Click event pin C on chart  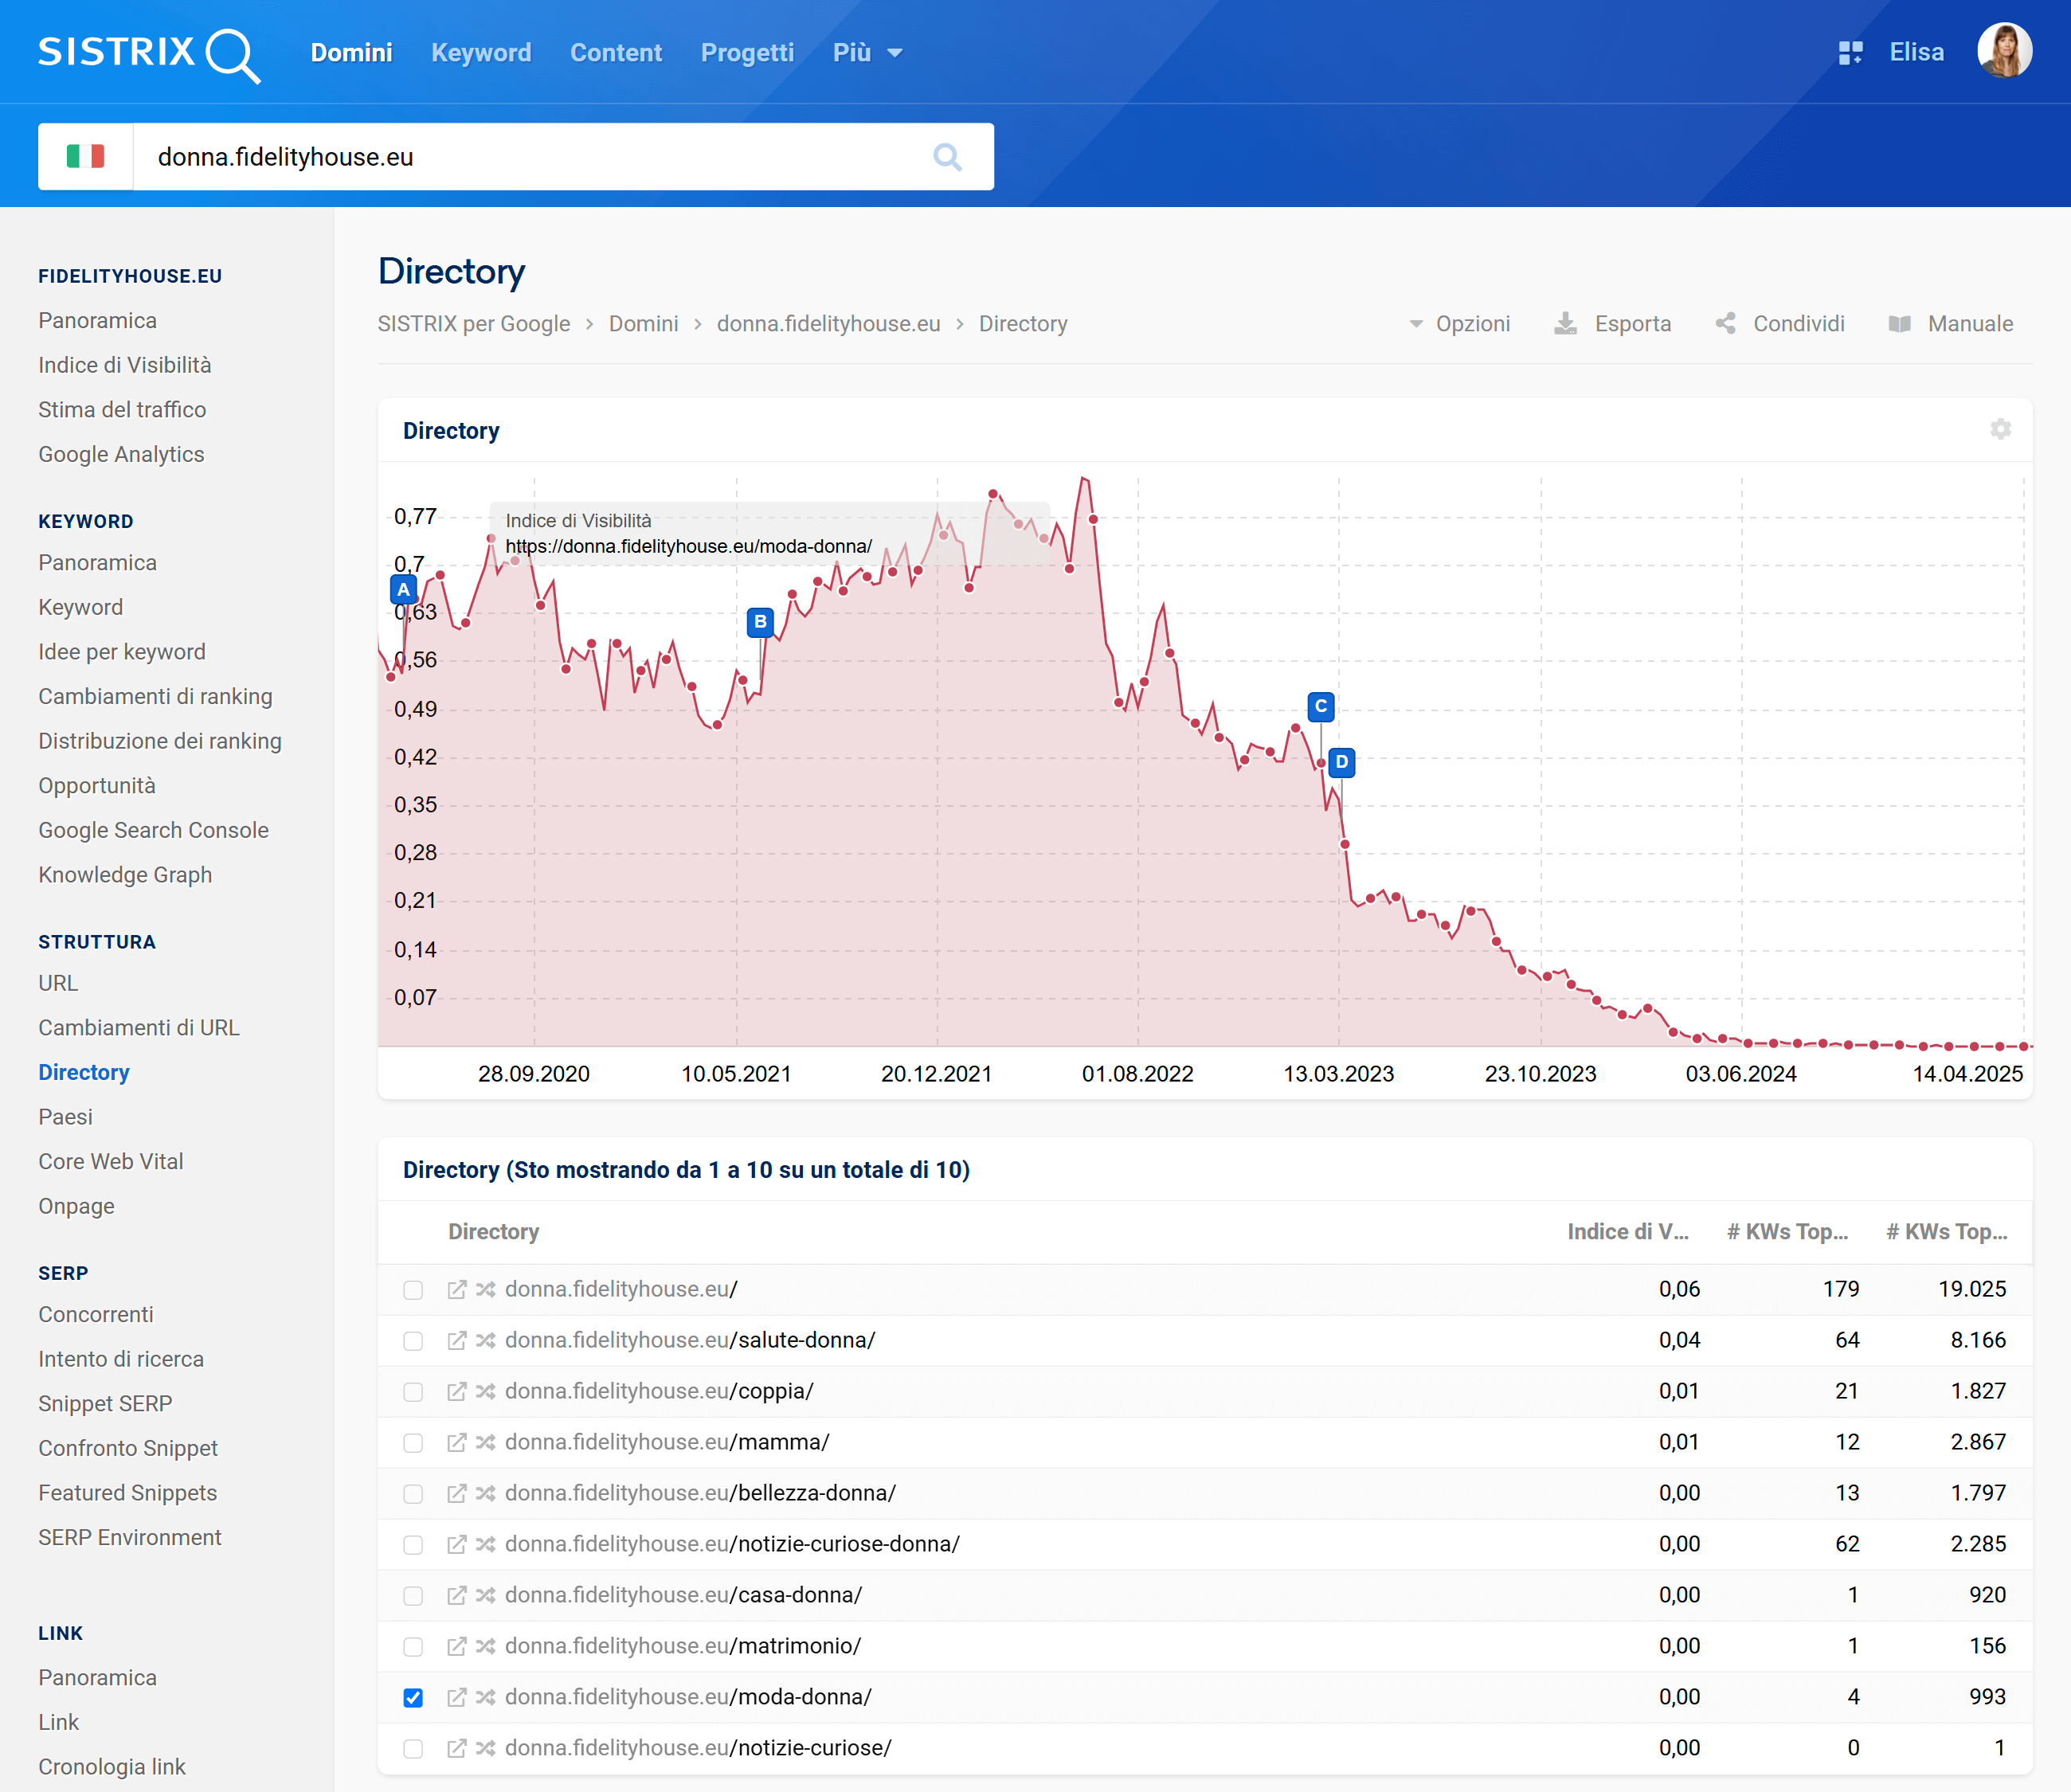click(x=1321, y=706)
